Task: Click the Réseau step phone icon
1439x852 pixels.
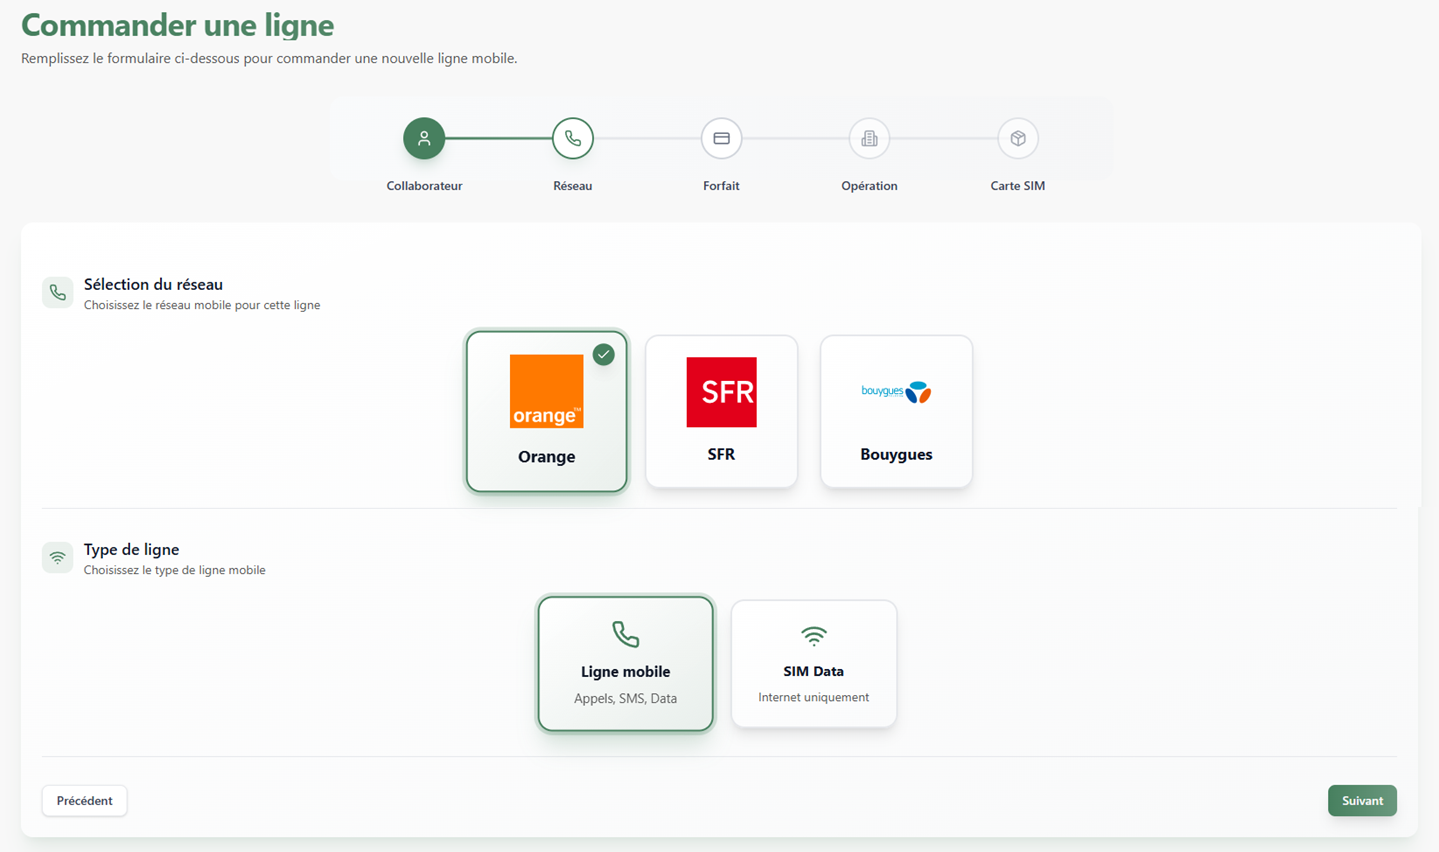Action: [x=573, y=138]
